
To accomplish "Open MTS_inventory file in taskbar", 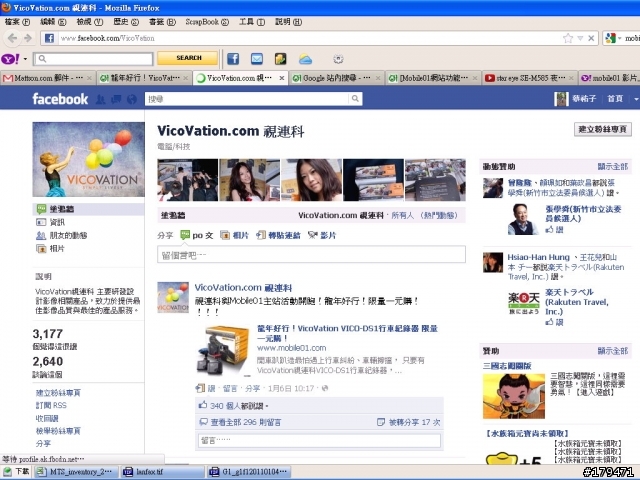I will pyautogui.click(x=76, y=472).
